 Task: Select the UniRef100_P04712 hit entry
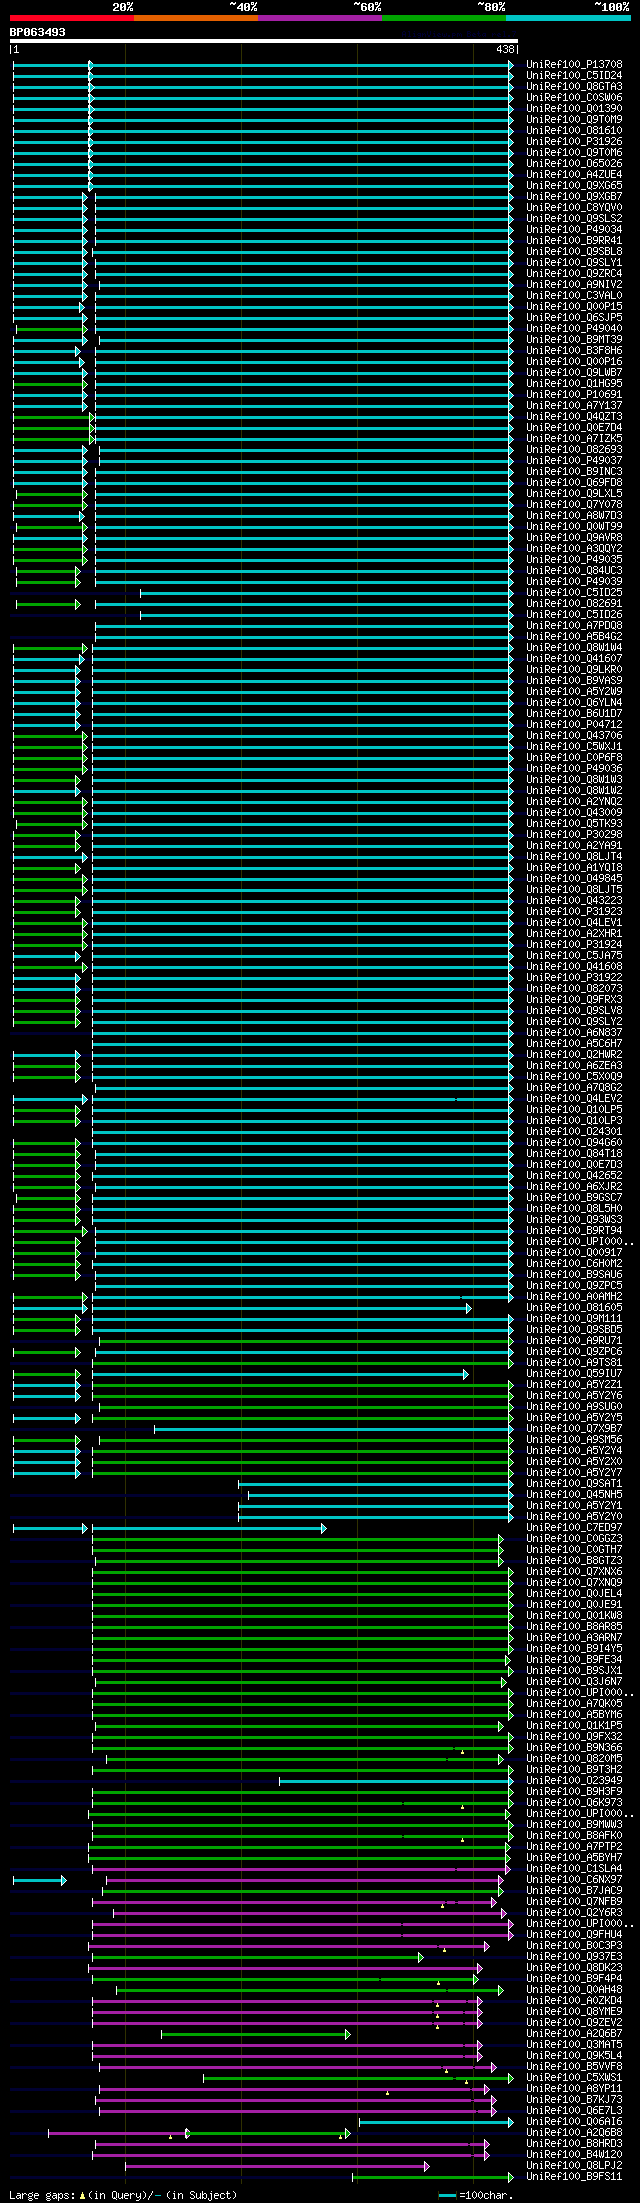point(573,725)
